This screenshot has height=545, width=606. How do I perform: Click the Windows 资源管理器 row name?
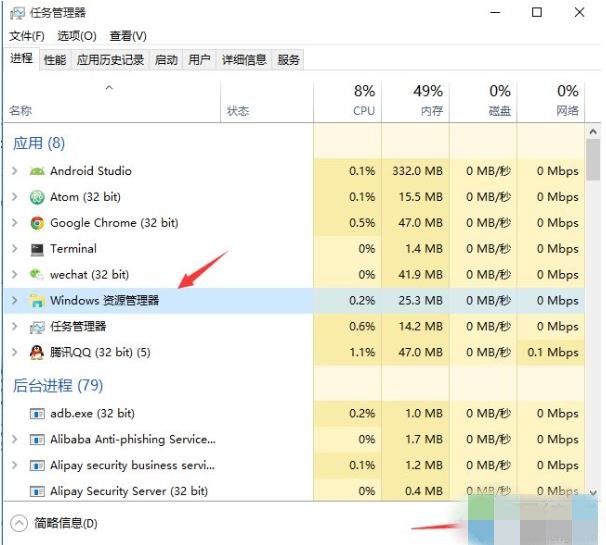click(104, 300)
